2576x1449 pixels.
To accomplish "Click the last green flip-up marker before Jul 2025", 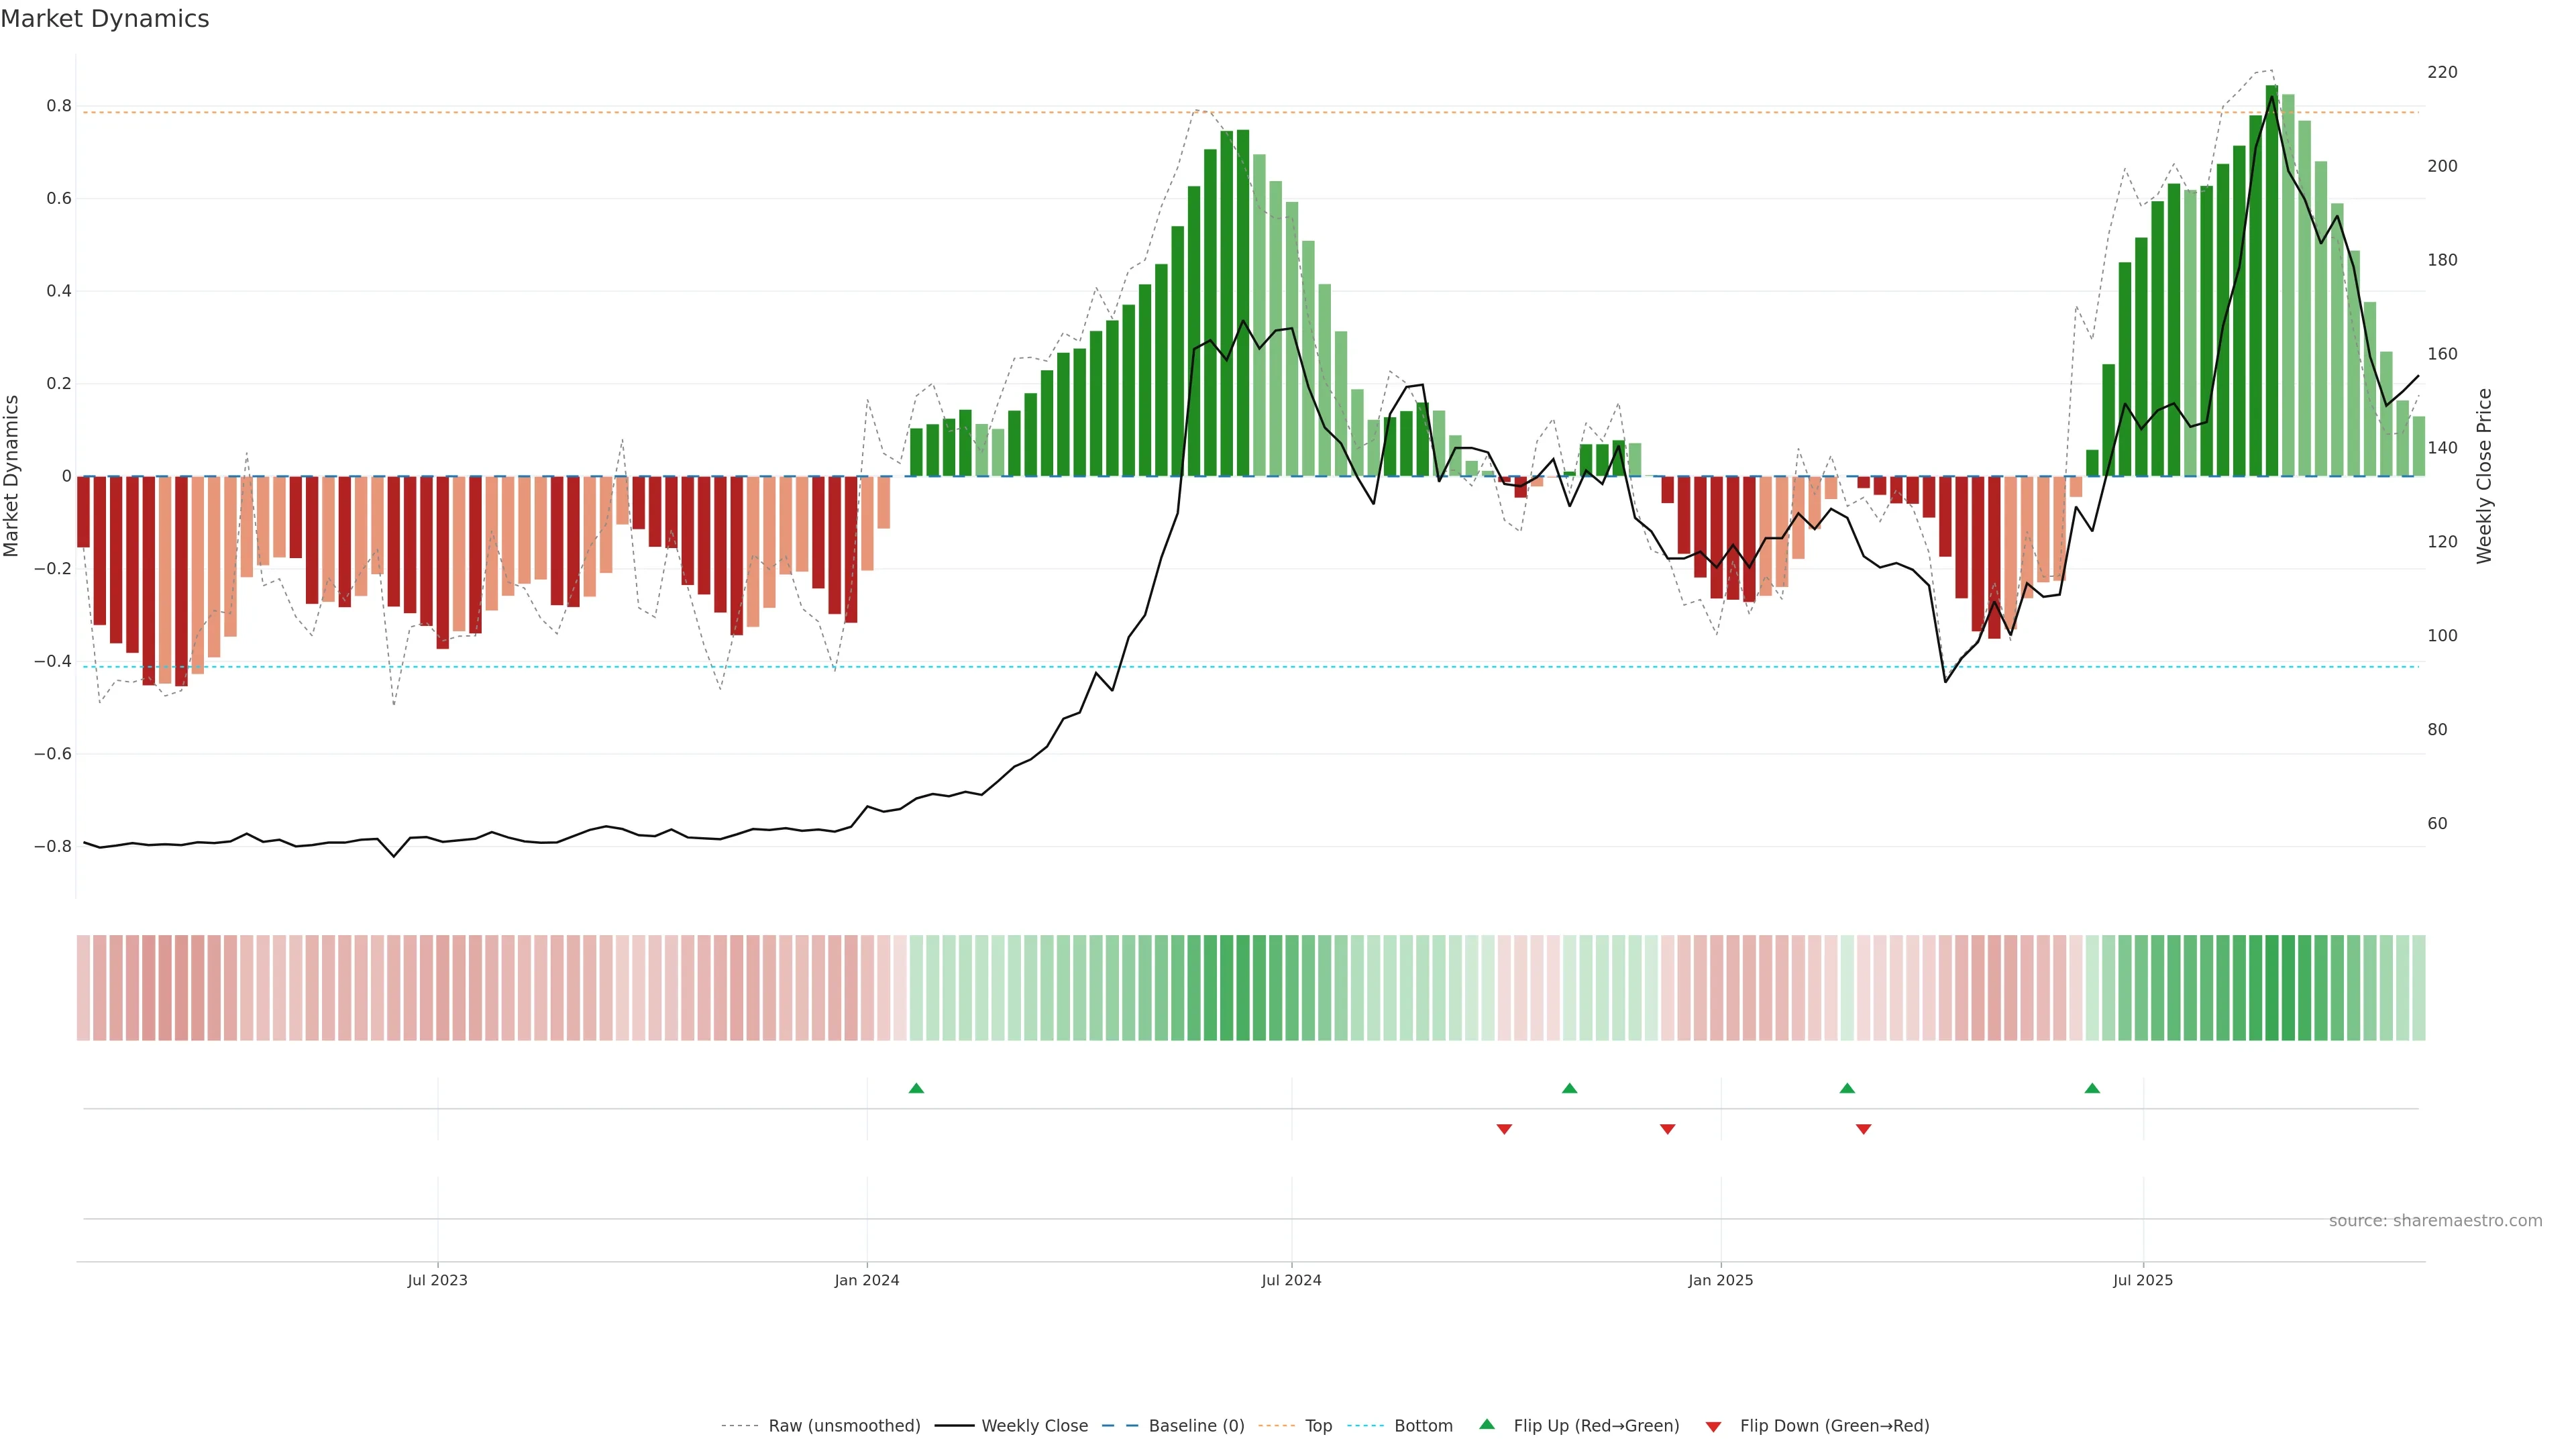I will (x=2092, y=1088).
